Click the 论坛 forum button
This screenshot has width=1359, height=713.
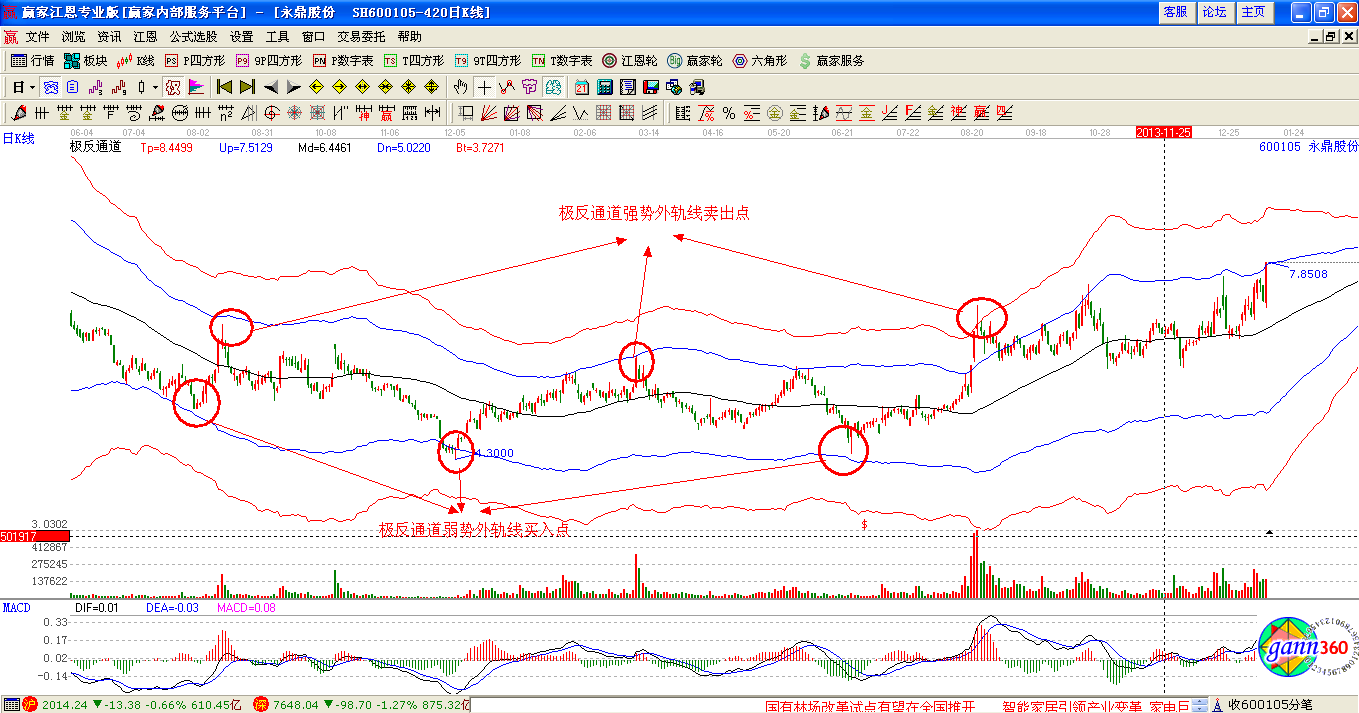tap(1214, 12)
